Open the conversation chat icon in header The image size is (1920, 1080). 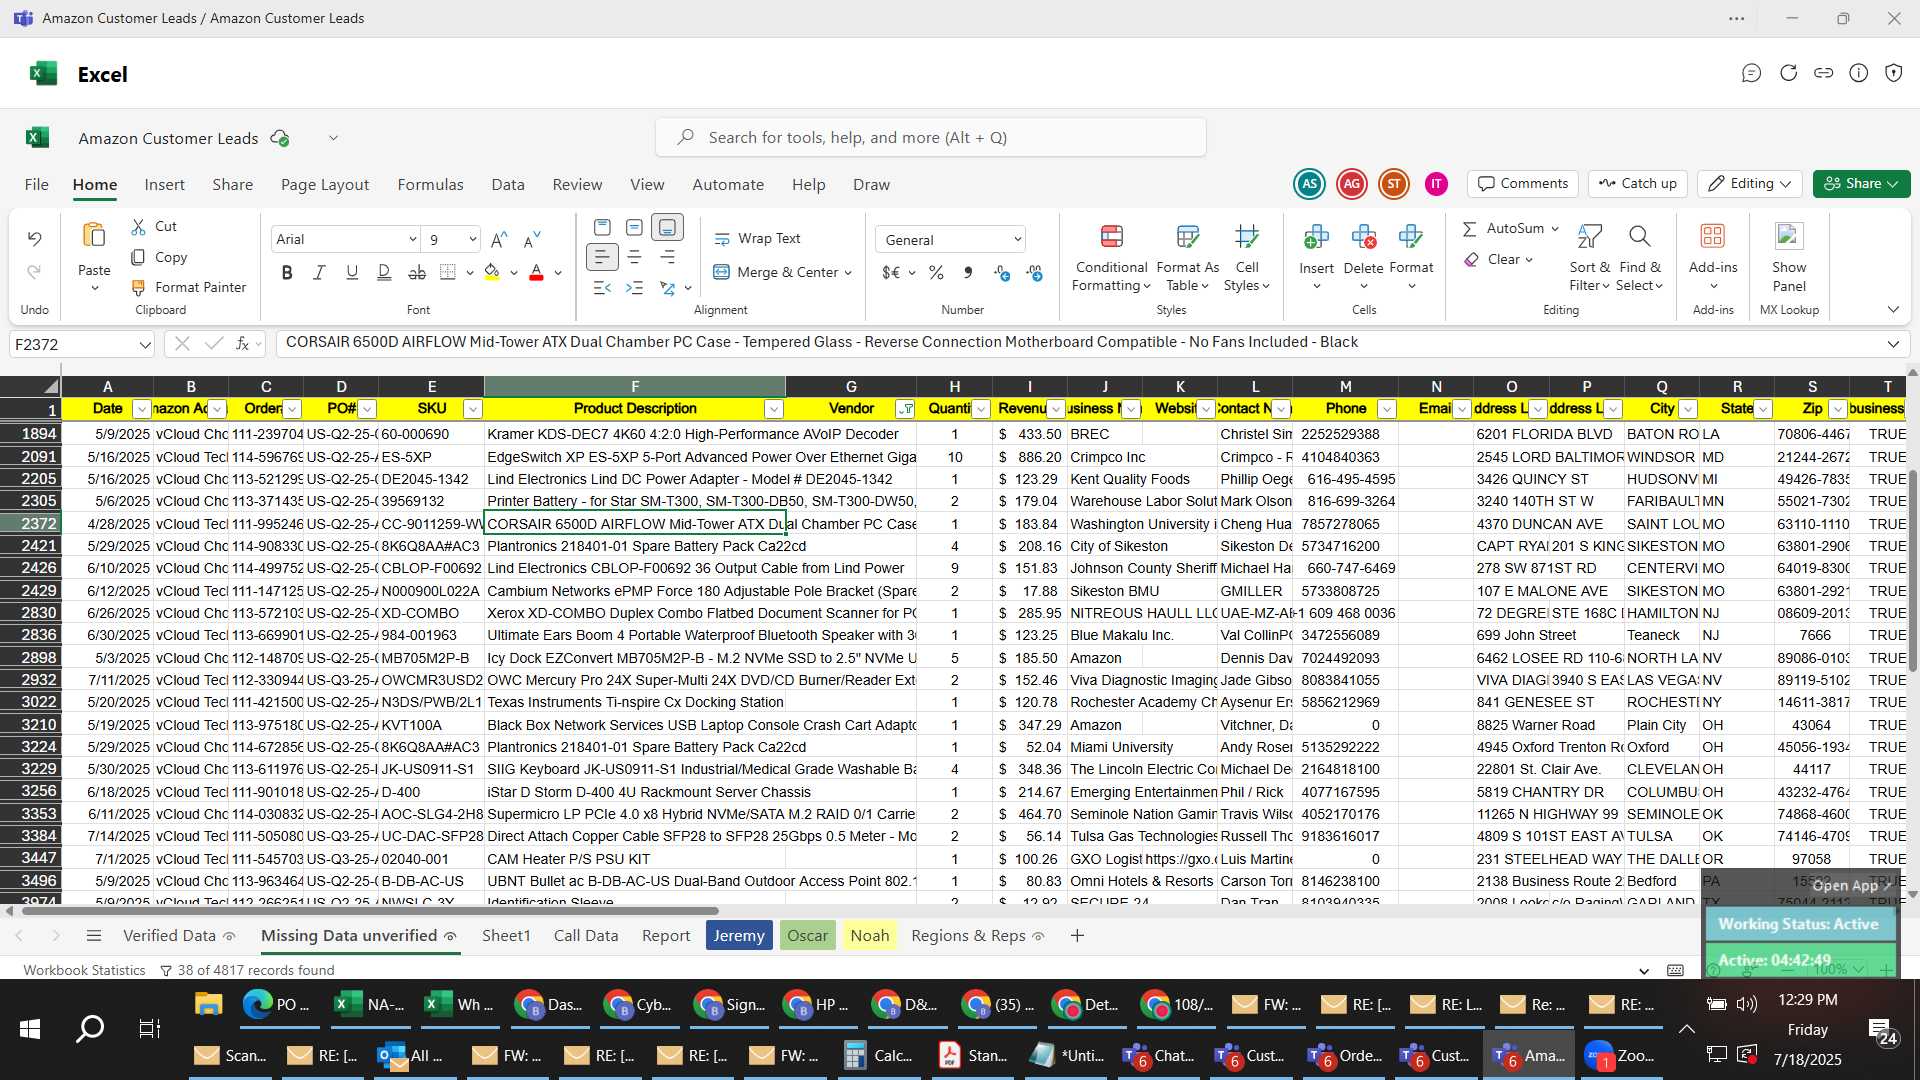(x=1751, y=73)
